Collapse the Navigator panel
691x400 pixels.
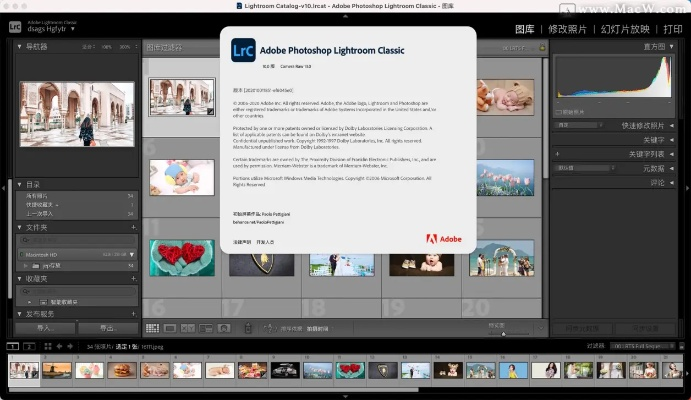pyautogui.click(x=21, y=46)
